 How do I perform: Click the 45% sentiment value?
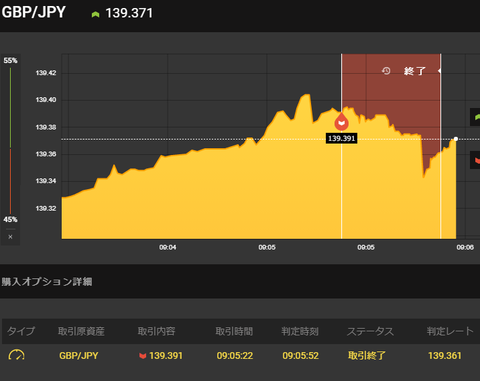click(x=10, y=219)
